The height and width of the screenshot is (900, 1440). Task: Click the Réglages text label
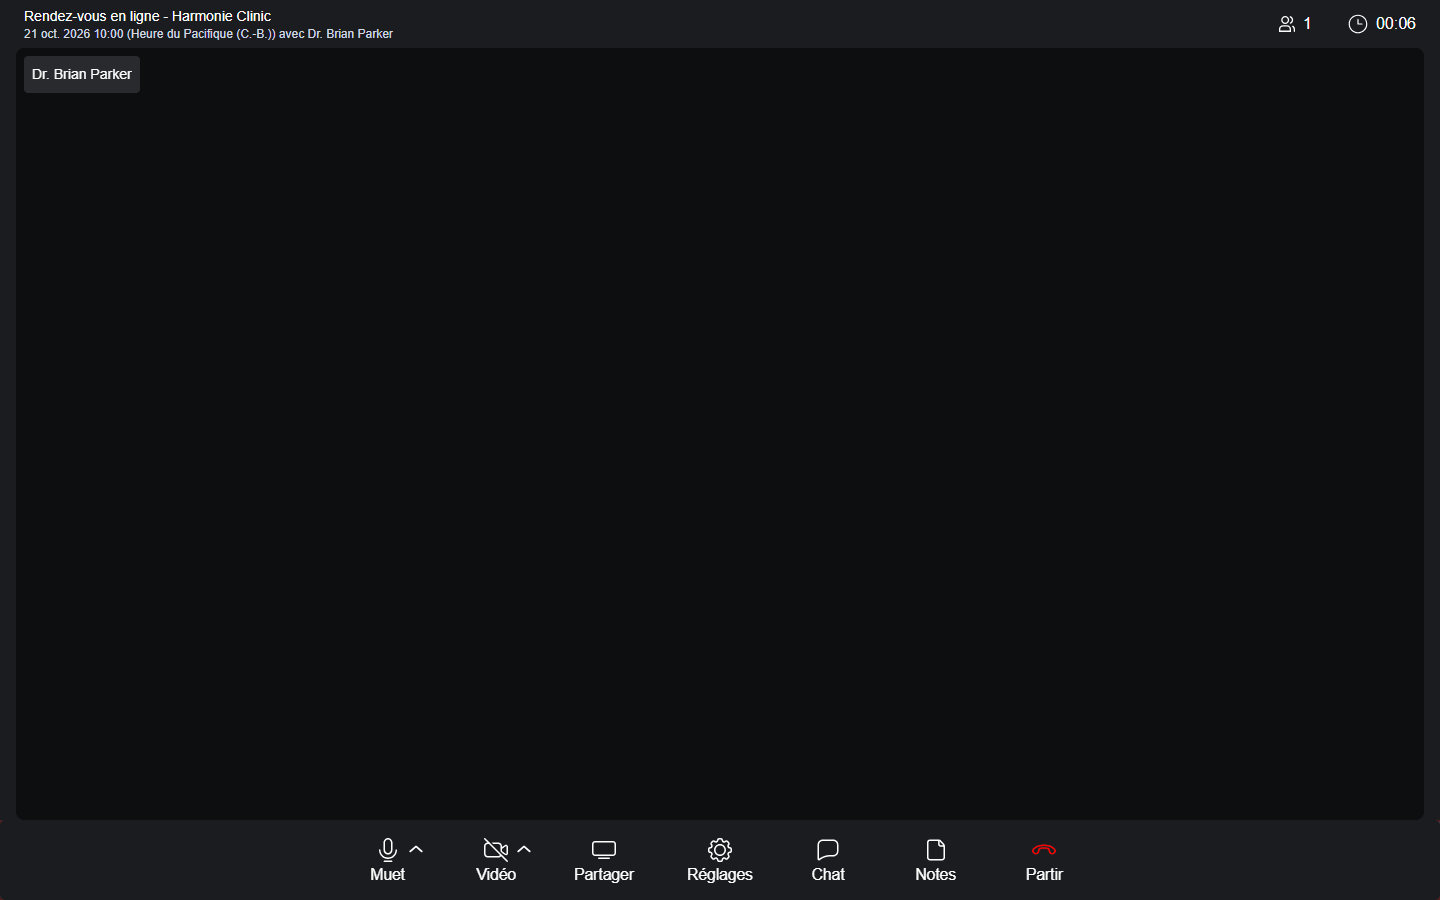pyautogui.click(x=720, y=874)
